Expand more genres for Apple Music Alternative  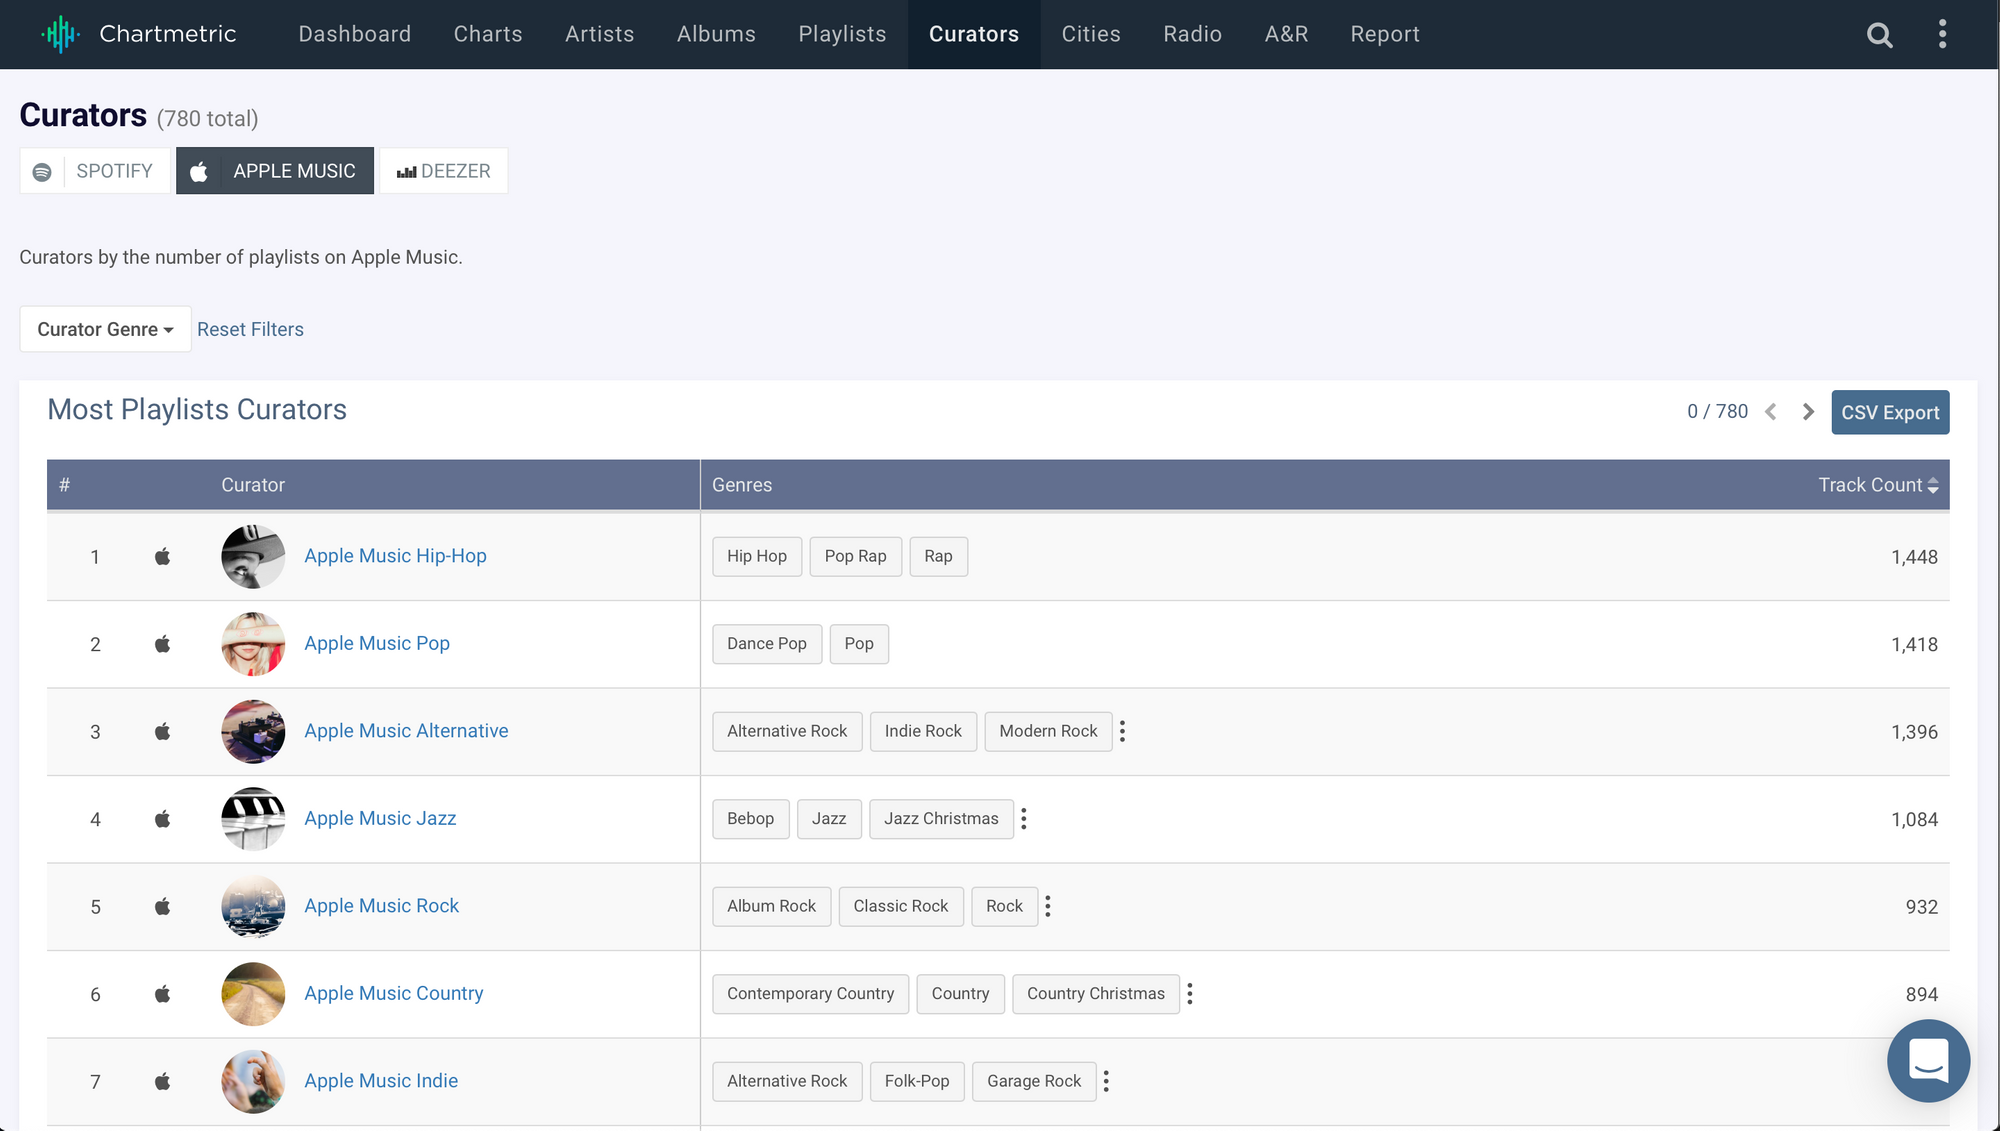pyautogui.click(x=1123, y=732)
